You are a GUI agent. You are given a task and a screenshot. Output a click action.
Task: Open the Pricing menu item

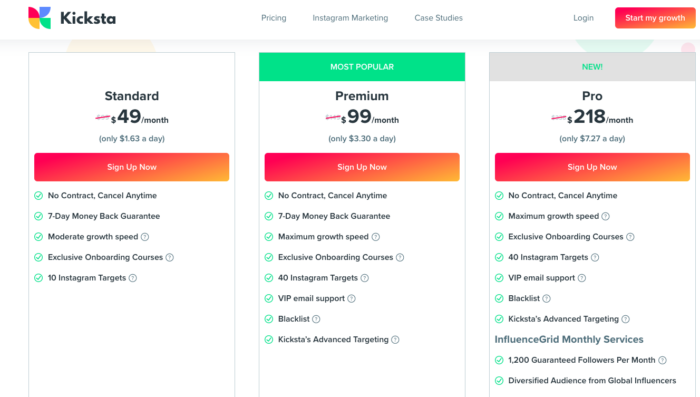coord(274,18)
